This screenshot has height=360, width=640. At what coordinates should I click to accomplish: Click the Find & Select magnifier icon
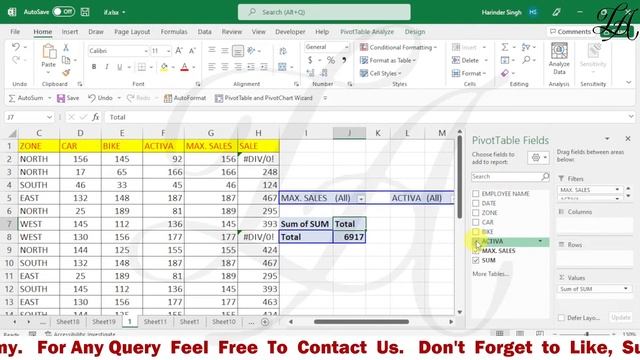[526, 60]
